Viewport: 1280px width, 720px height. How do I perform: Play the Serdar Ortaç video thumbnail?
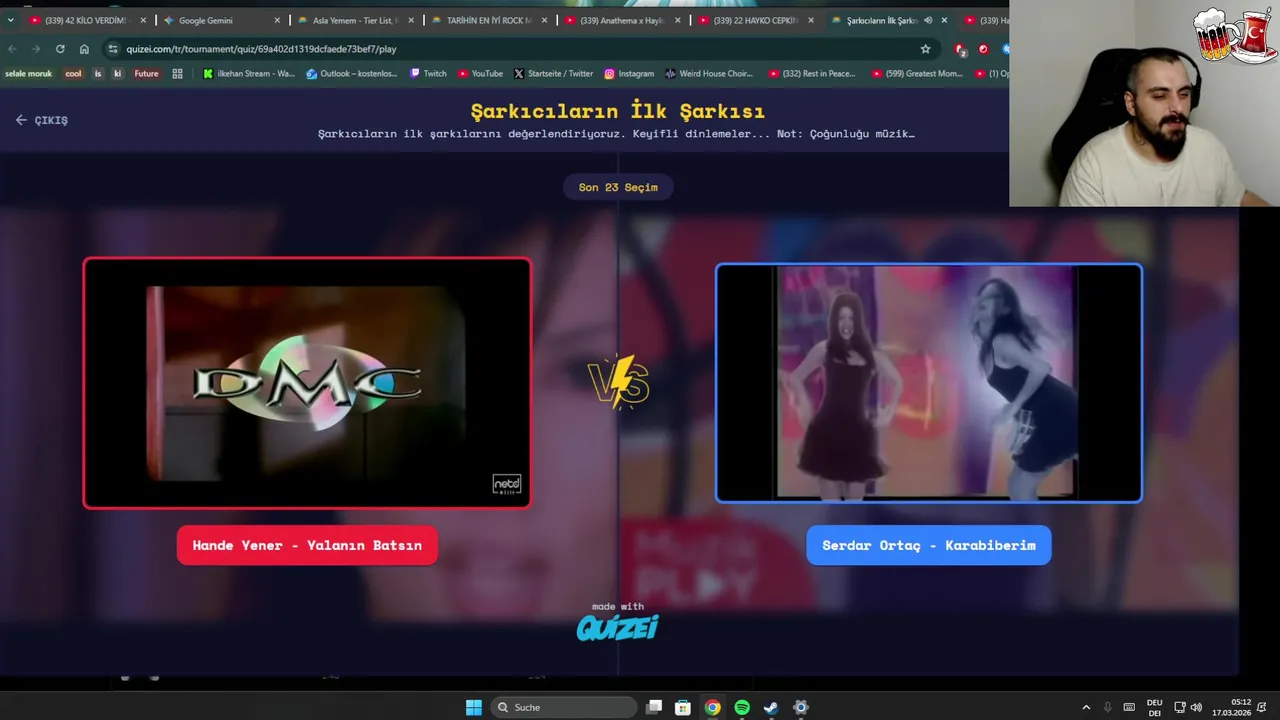pos(928,383)
